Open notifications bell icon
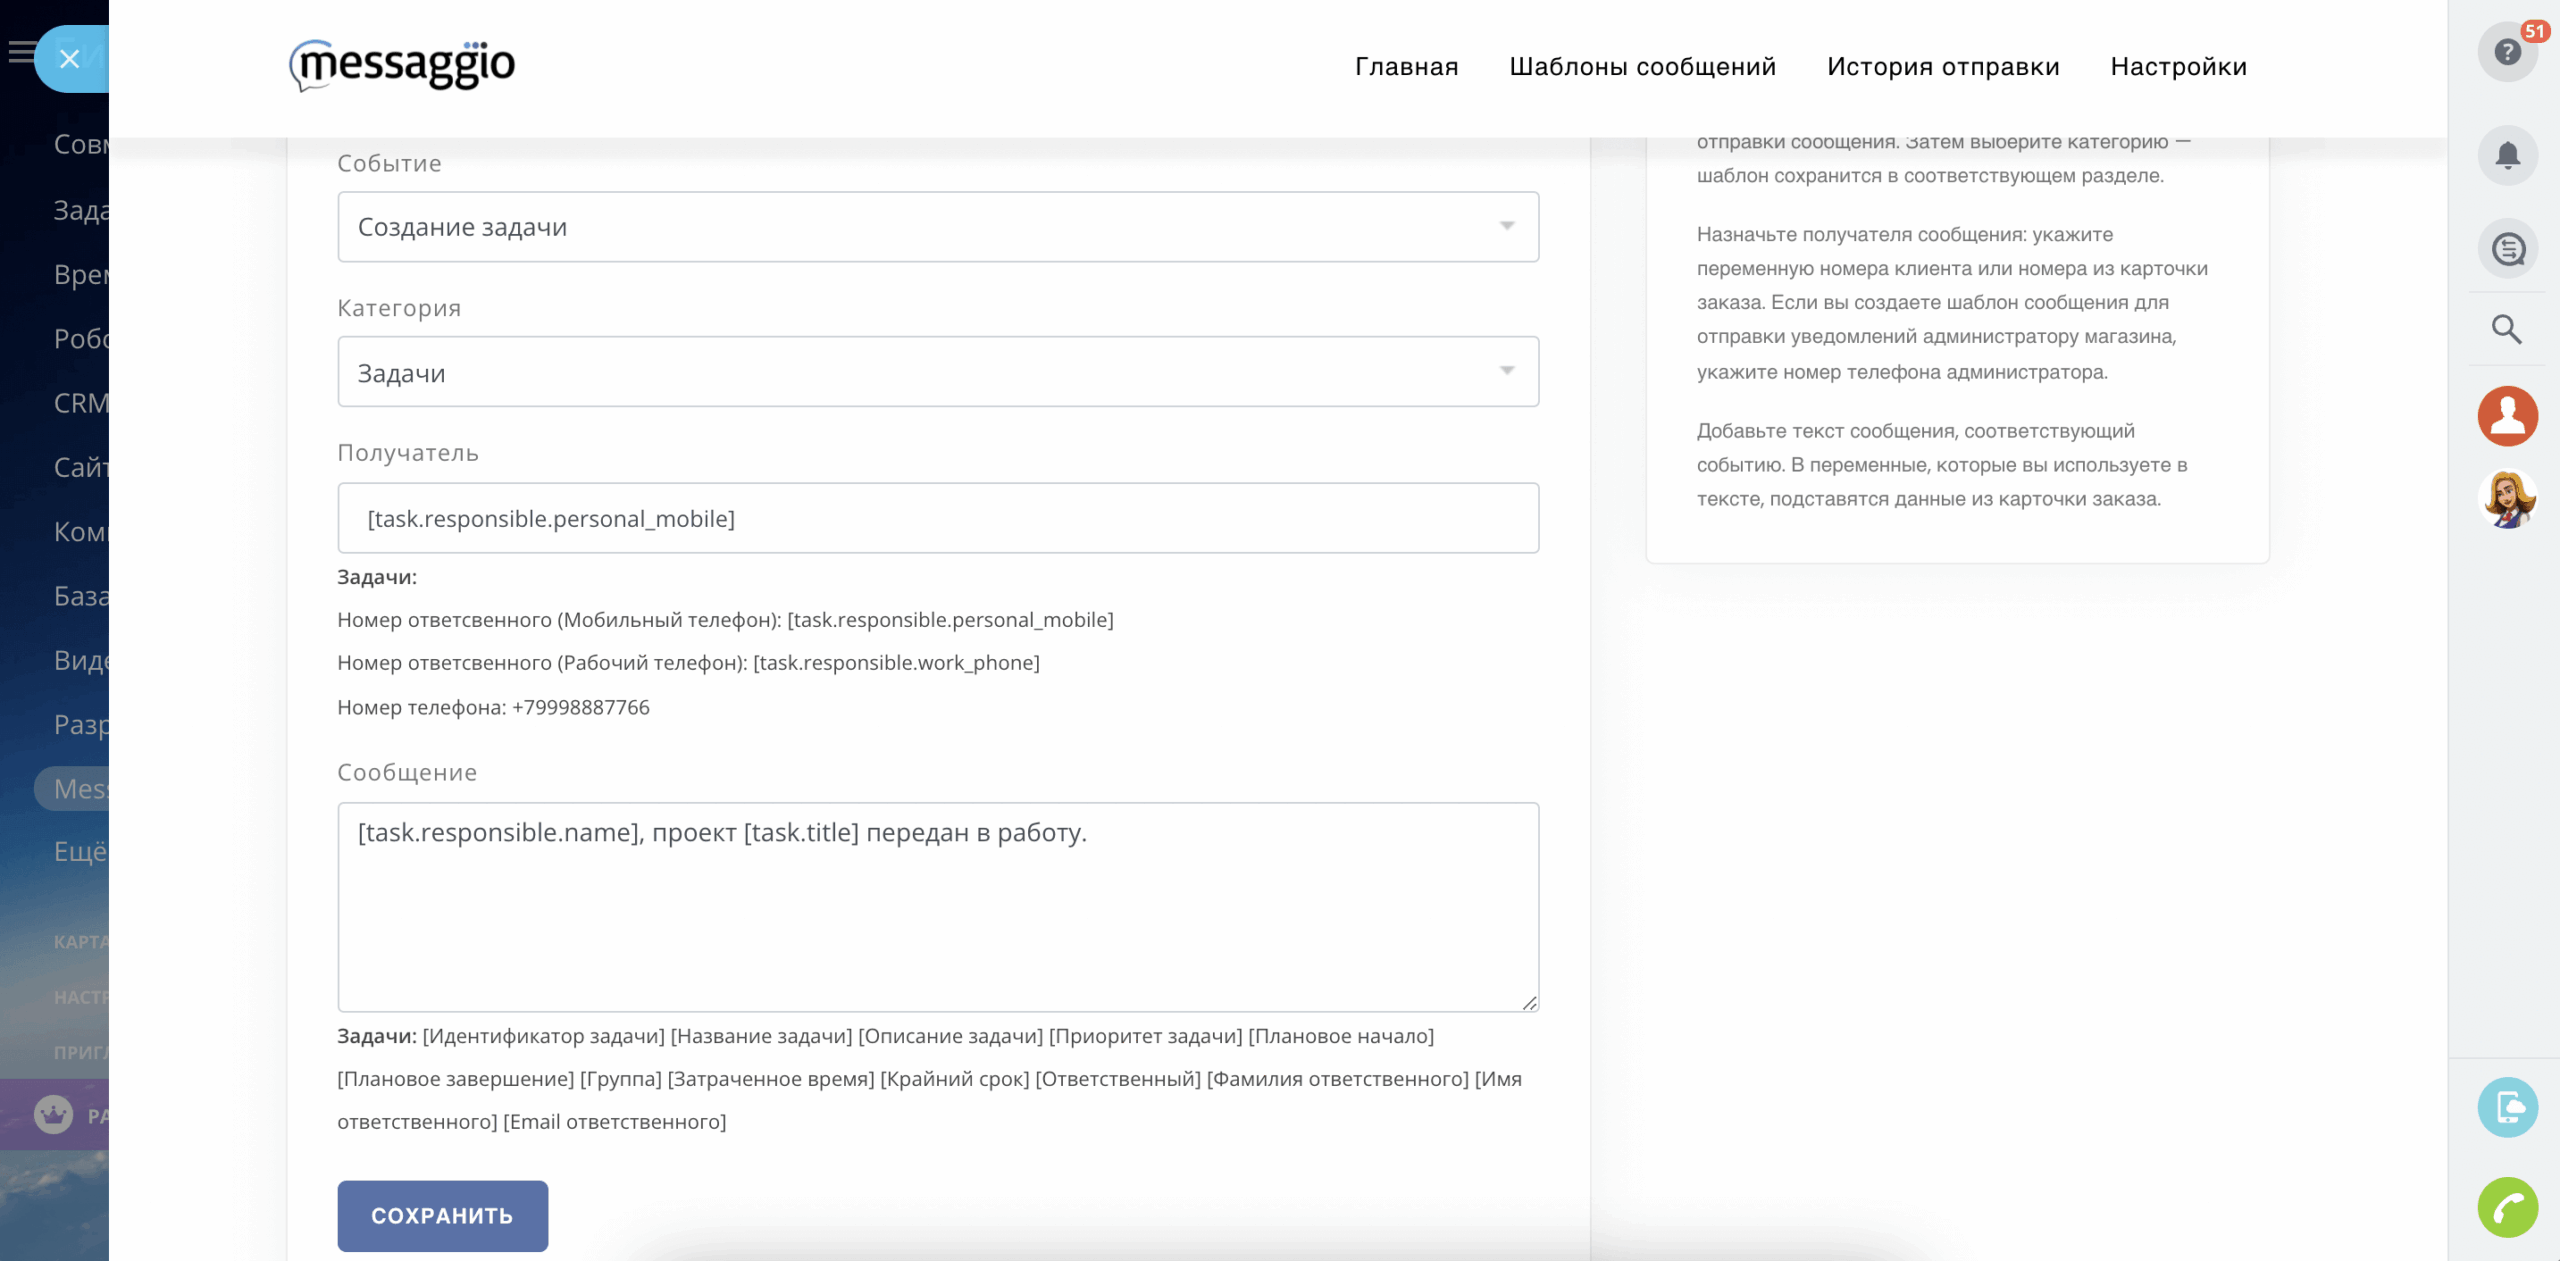This screenshot has width=2560, height=1261. pos(2507,155)
